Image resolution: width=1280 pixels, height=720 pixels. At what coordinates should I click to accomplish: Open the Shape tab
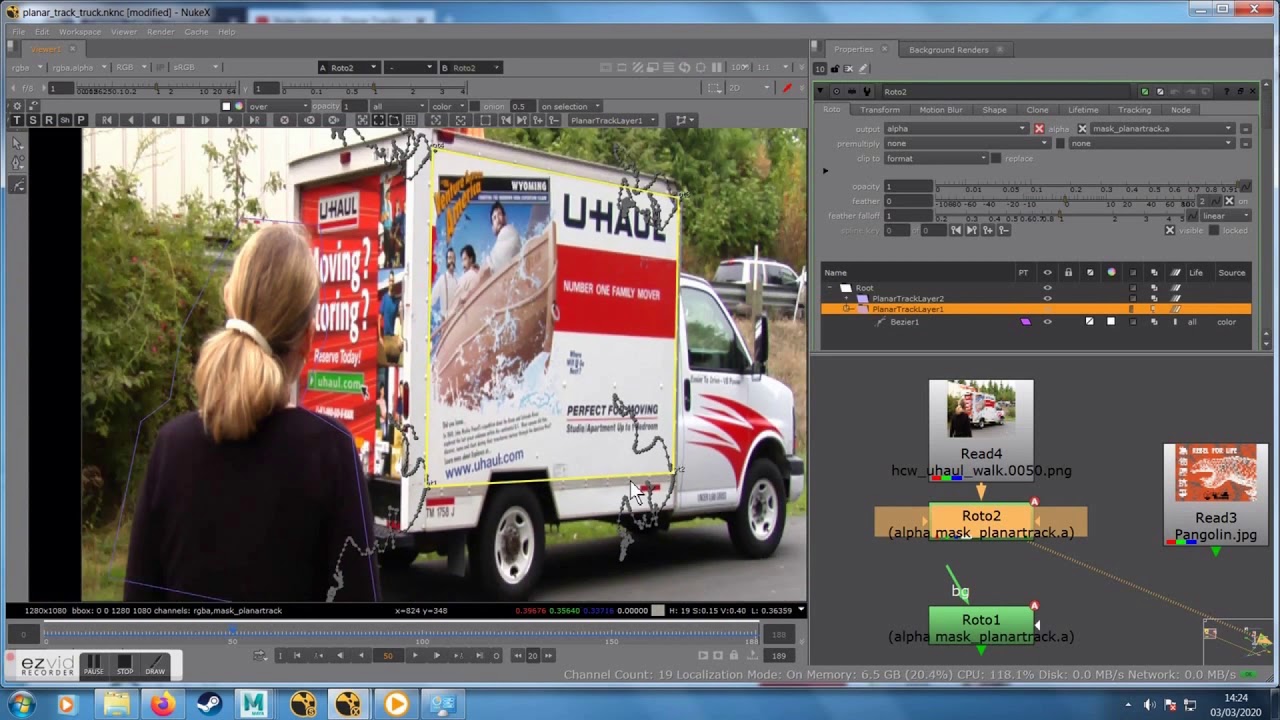tap(994, 110)
